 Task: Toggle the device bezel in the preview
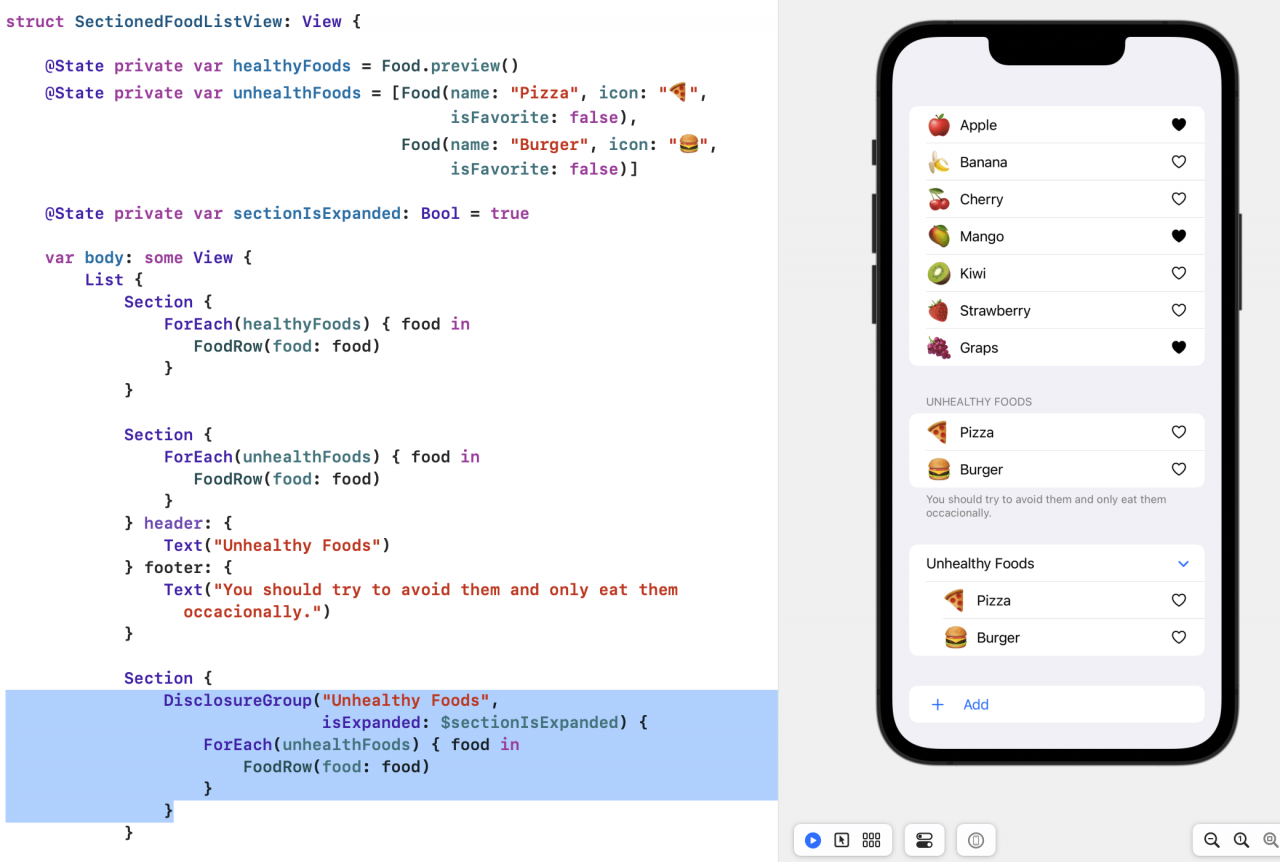(975, 840)
